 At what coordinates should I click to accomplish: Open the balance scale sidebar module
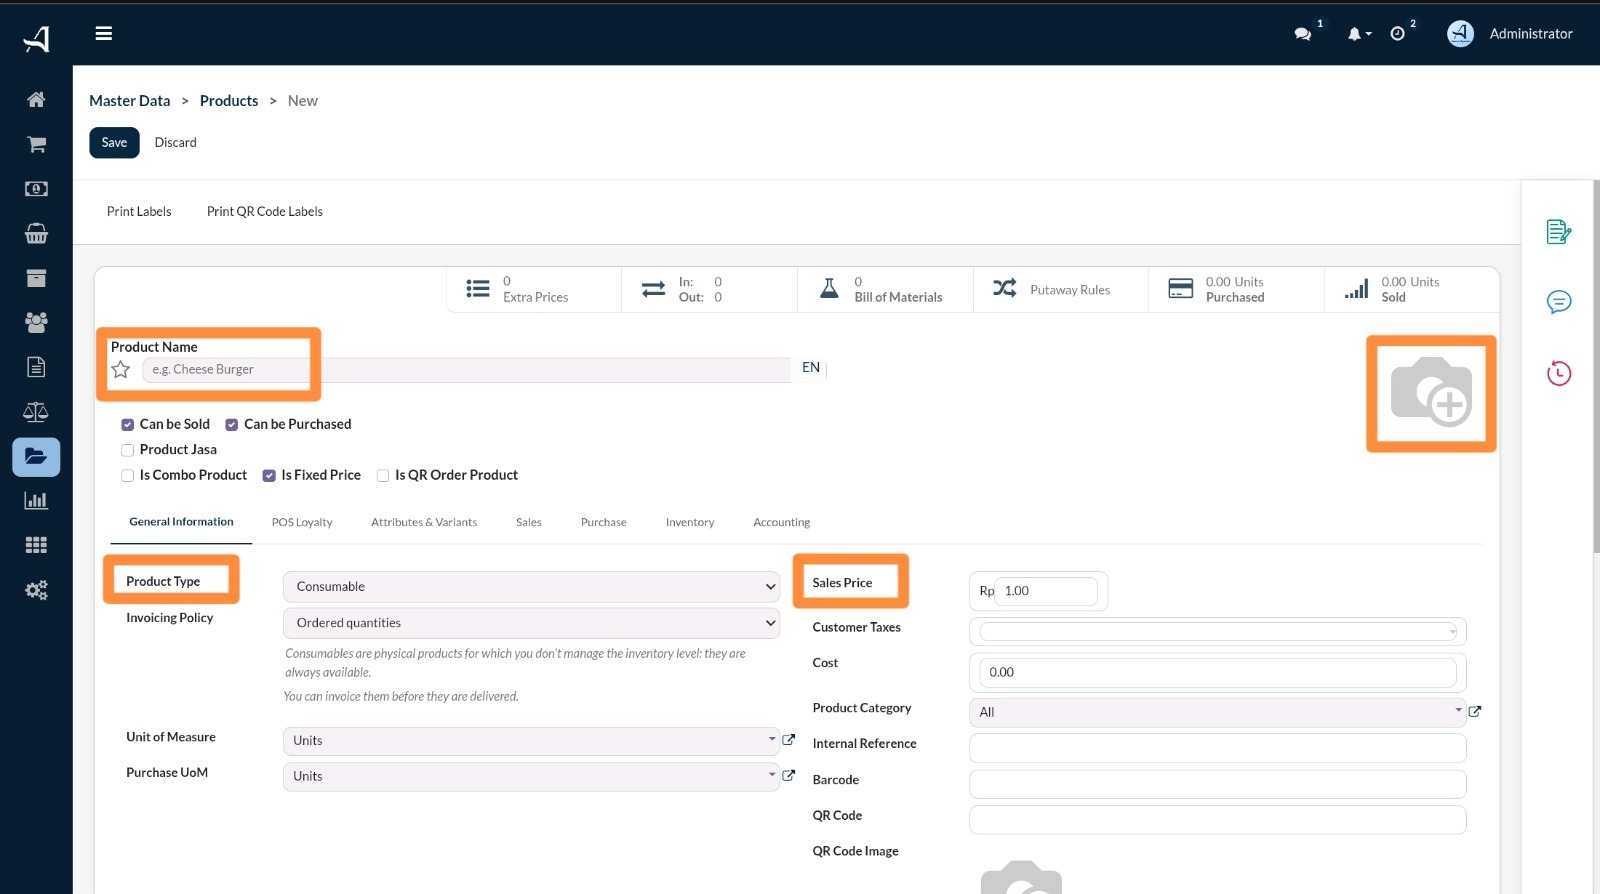pyautogui.click(x=36, y=411)
